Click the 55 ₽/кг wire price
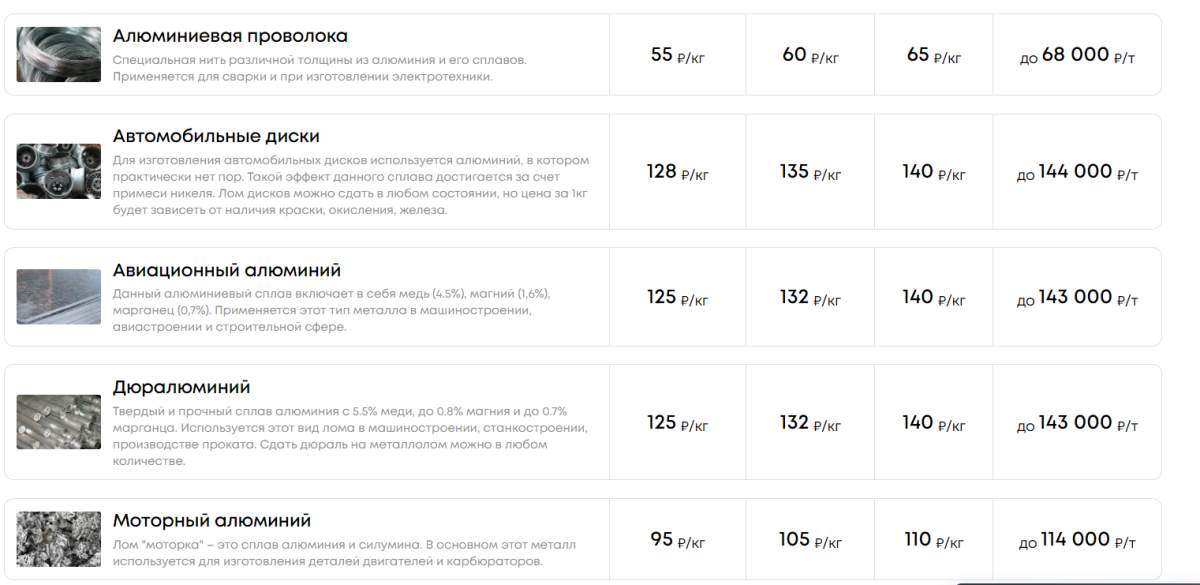 pyautogui.click(x=678, y=55)
